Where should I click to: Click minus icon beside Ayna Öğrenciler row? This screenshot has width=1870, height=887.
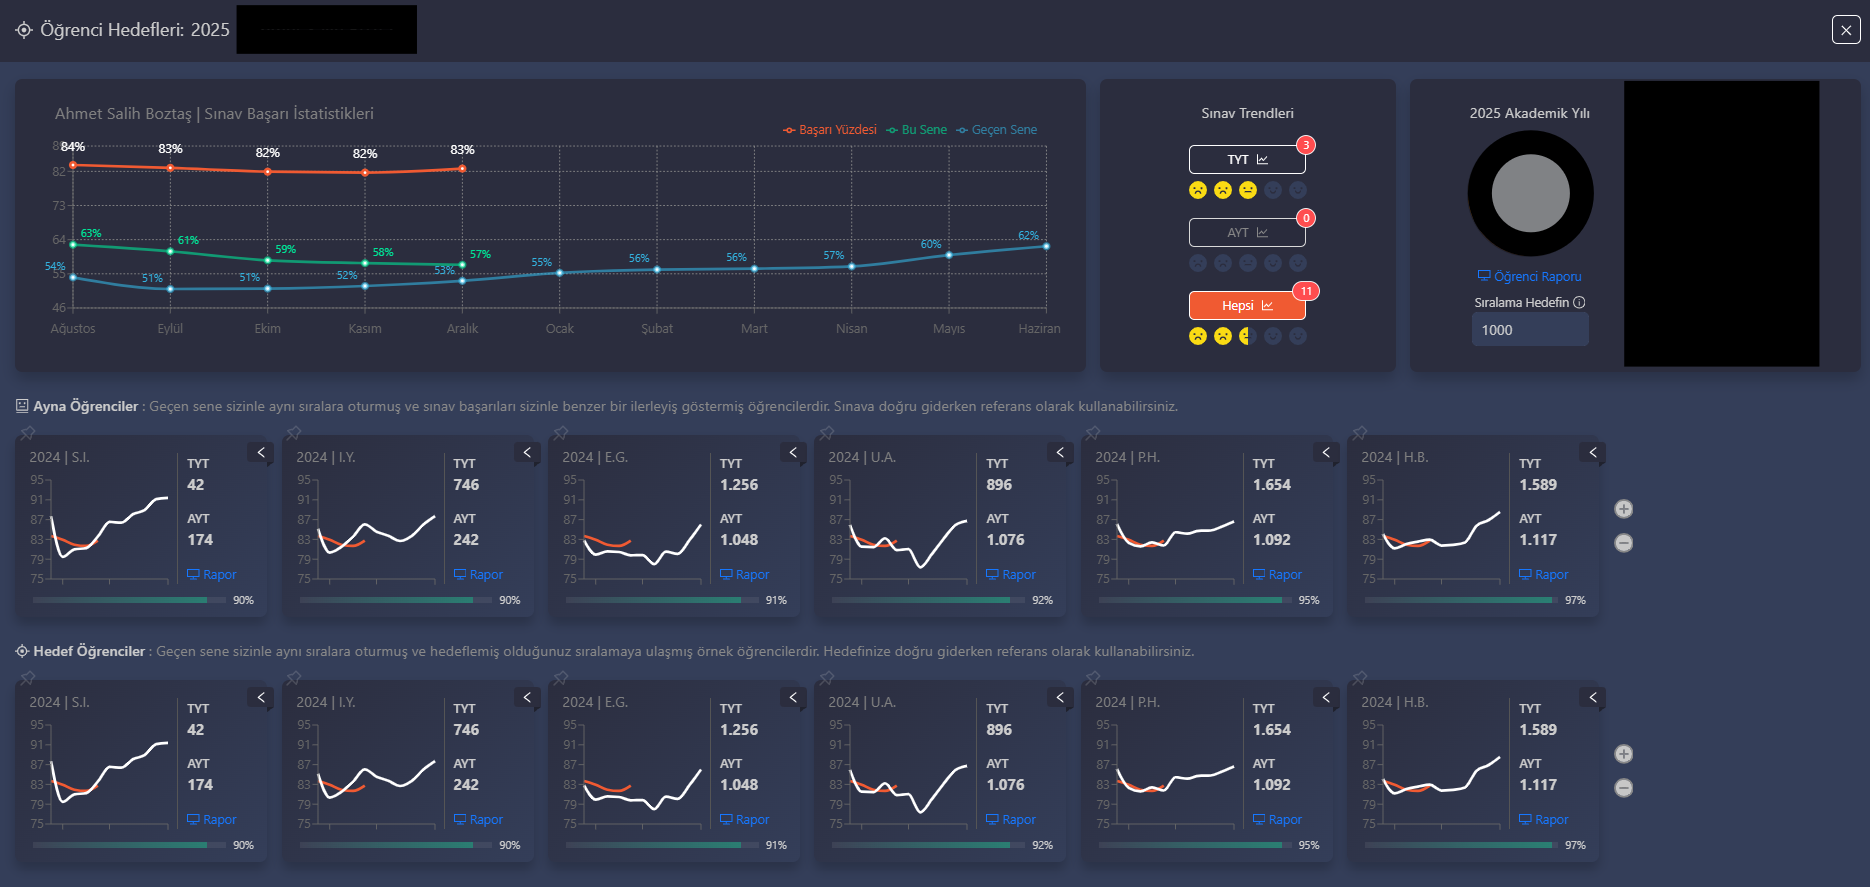1624,543
